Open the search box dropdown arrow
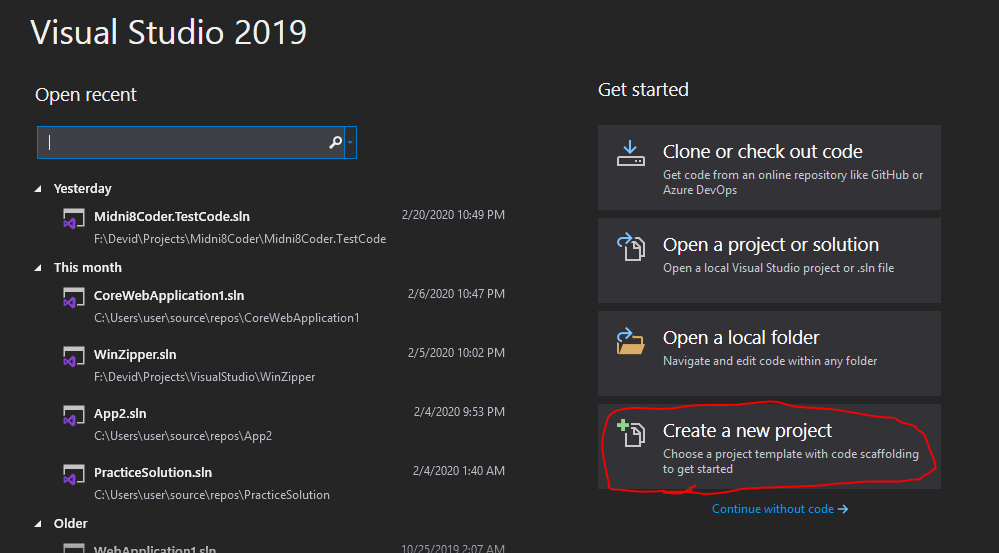999x553 pixels. pos(350,142)
